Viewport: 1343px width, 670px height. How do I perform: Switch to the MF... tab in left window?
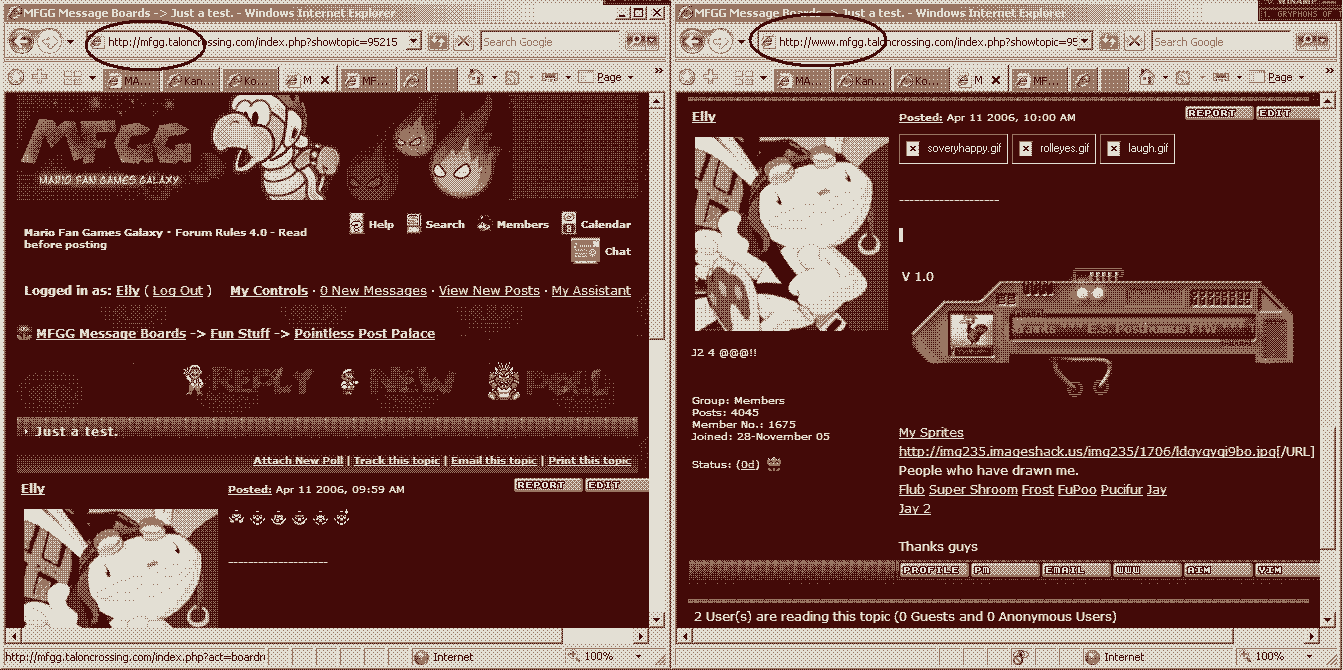tap(367, 79)
